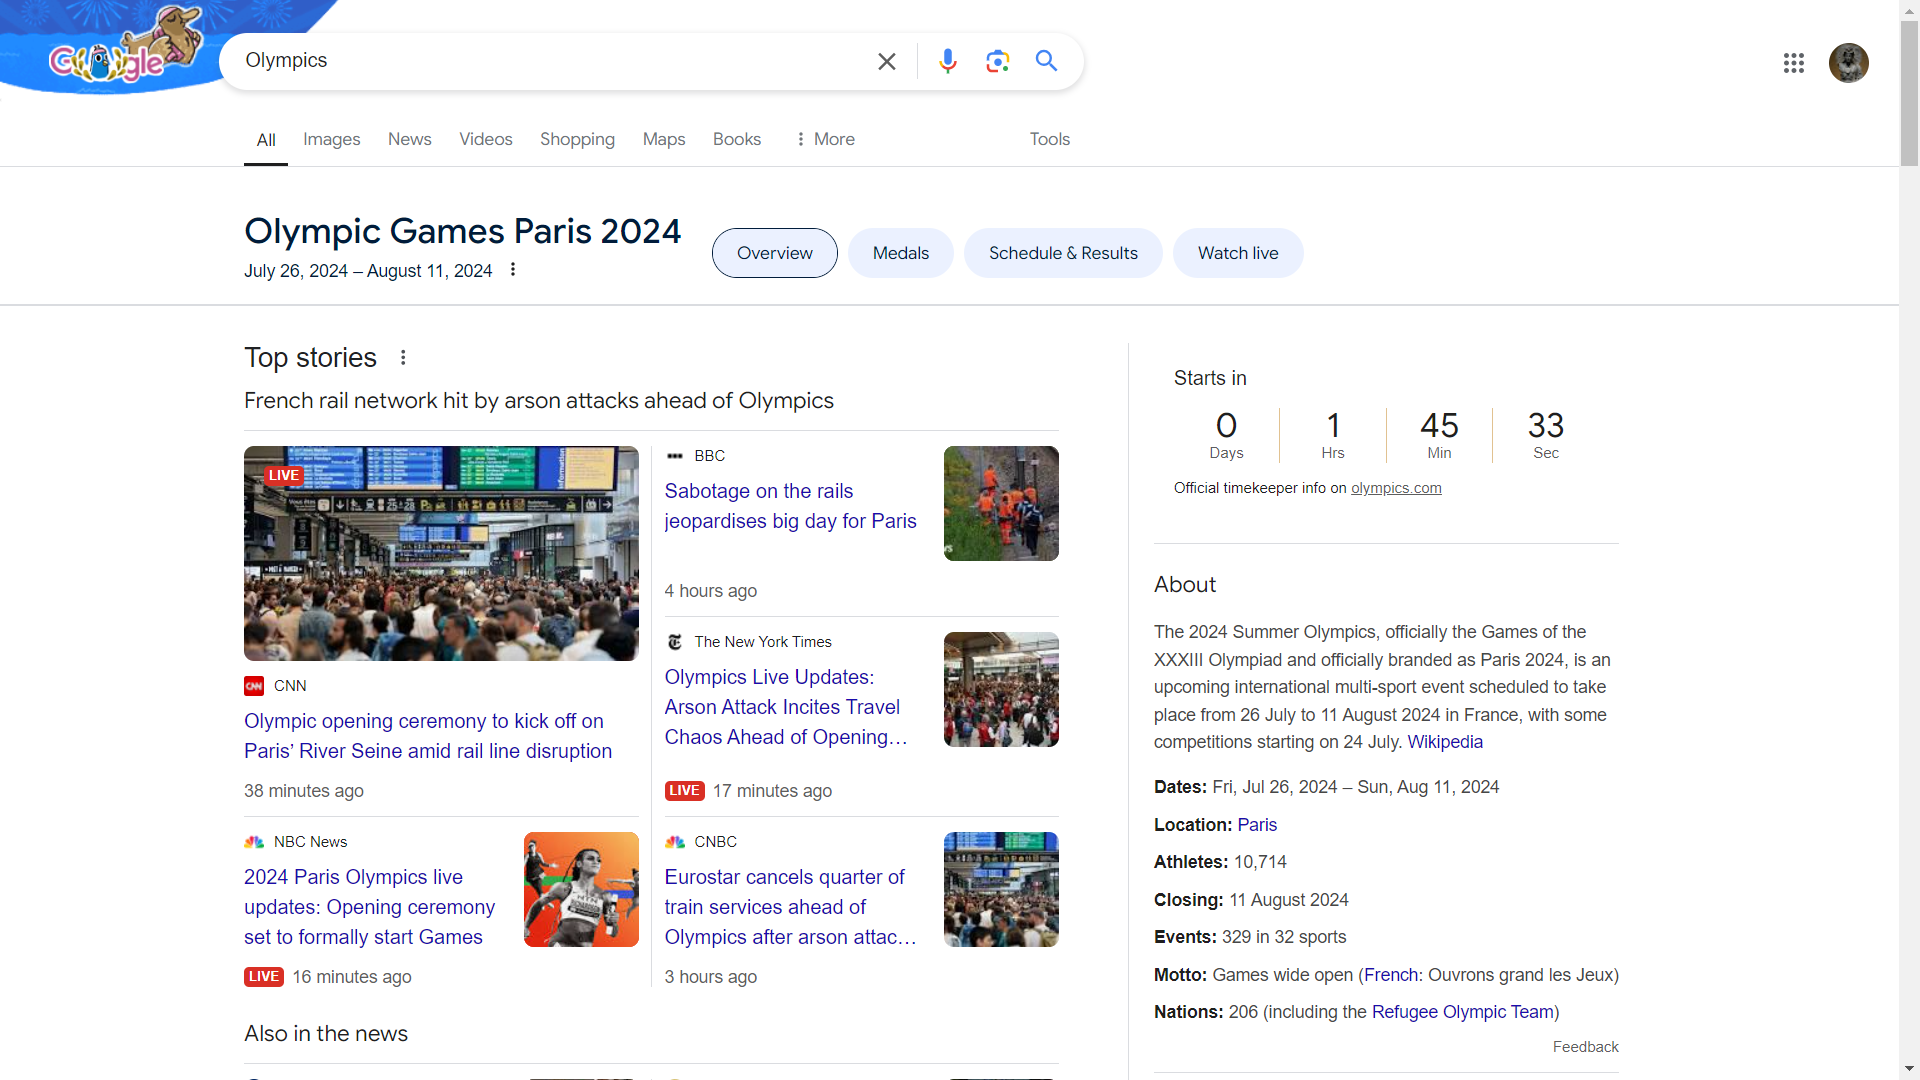The image size is (1920, 1080).
Task: Select the Olympic Games Paris 2024 heading
Action: 462,231
